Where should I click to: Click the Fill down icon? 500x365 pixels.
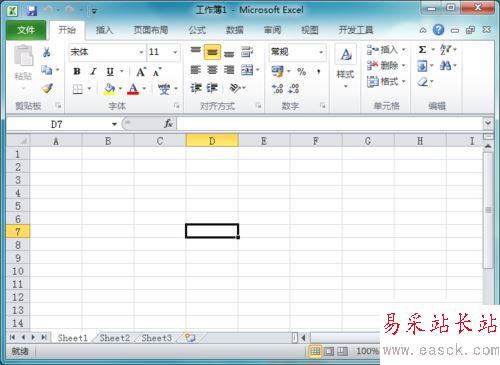422,66
